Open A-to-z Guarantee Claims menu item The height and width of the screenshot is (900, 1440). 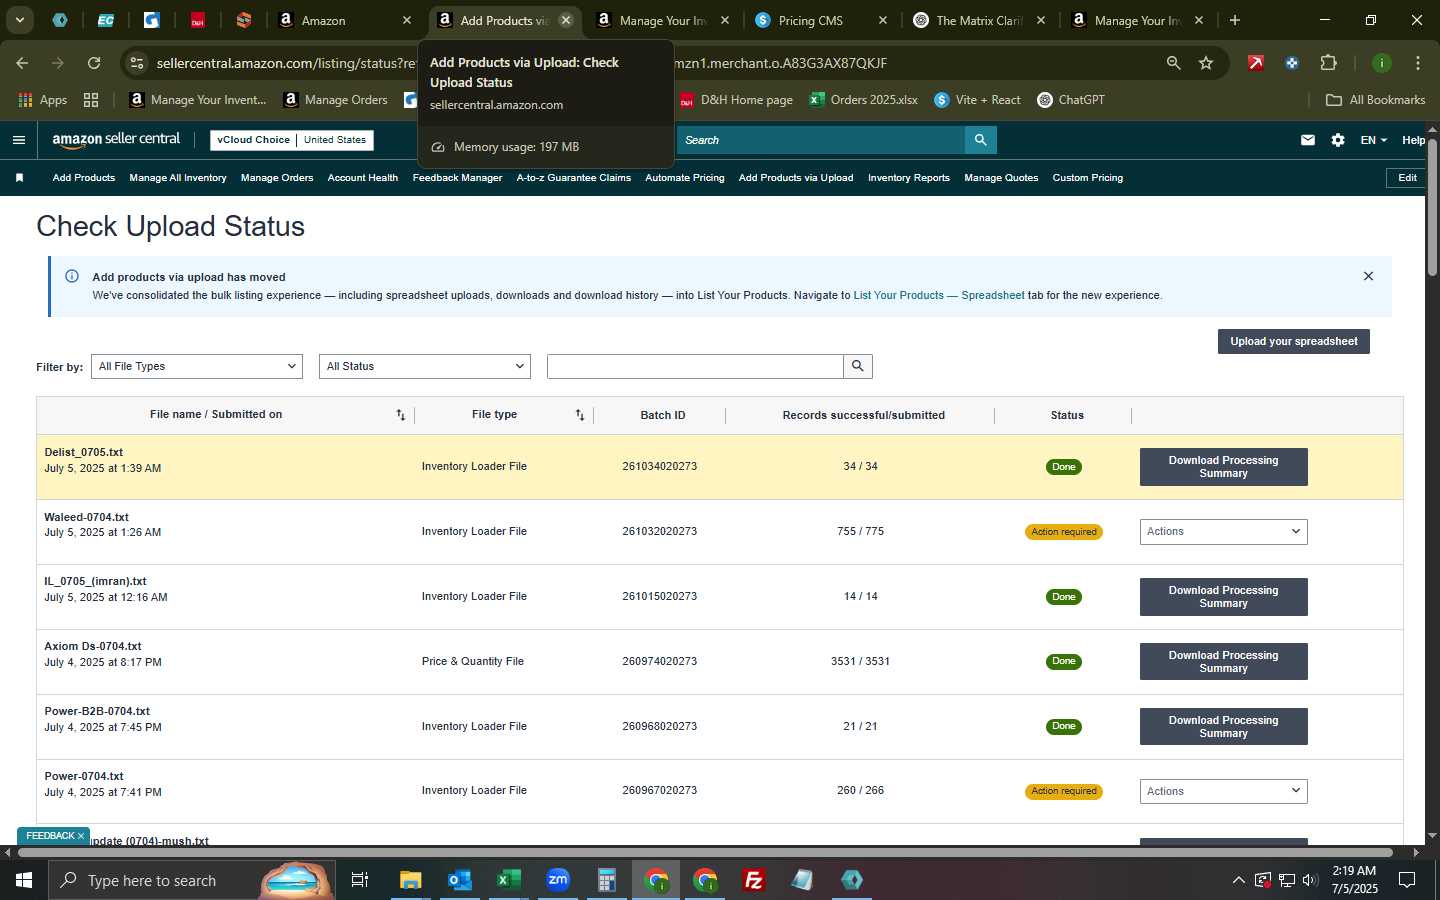573,178
